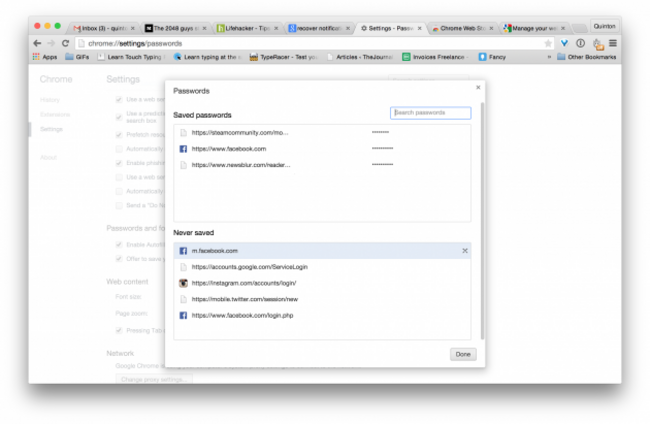Click the Search passwords field
The height and width of the screenshot is (424, 650).
(430, 113)
